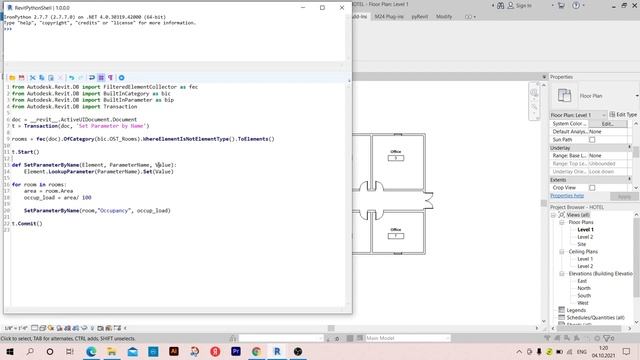Toggle Crop View checkbox
The width and height of the screenshot is (640, 360).
(x=592, y=188)
